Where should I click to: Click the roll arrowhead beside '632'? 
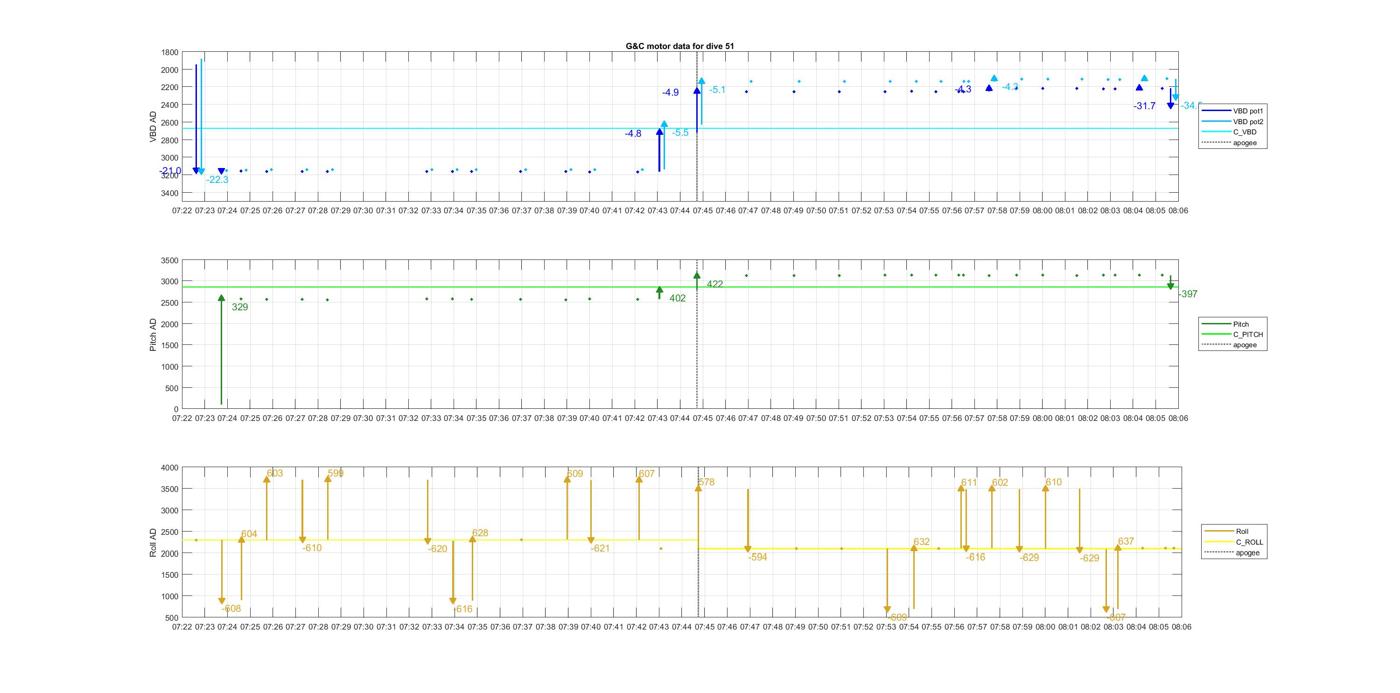pos(913,548)
